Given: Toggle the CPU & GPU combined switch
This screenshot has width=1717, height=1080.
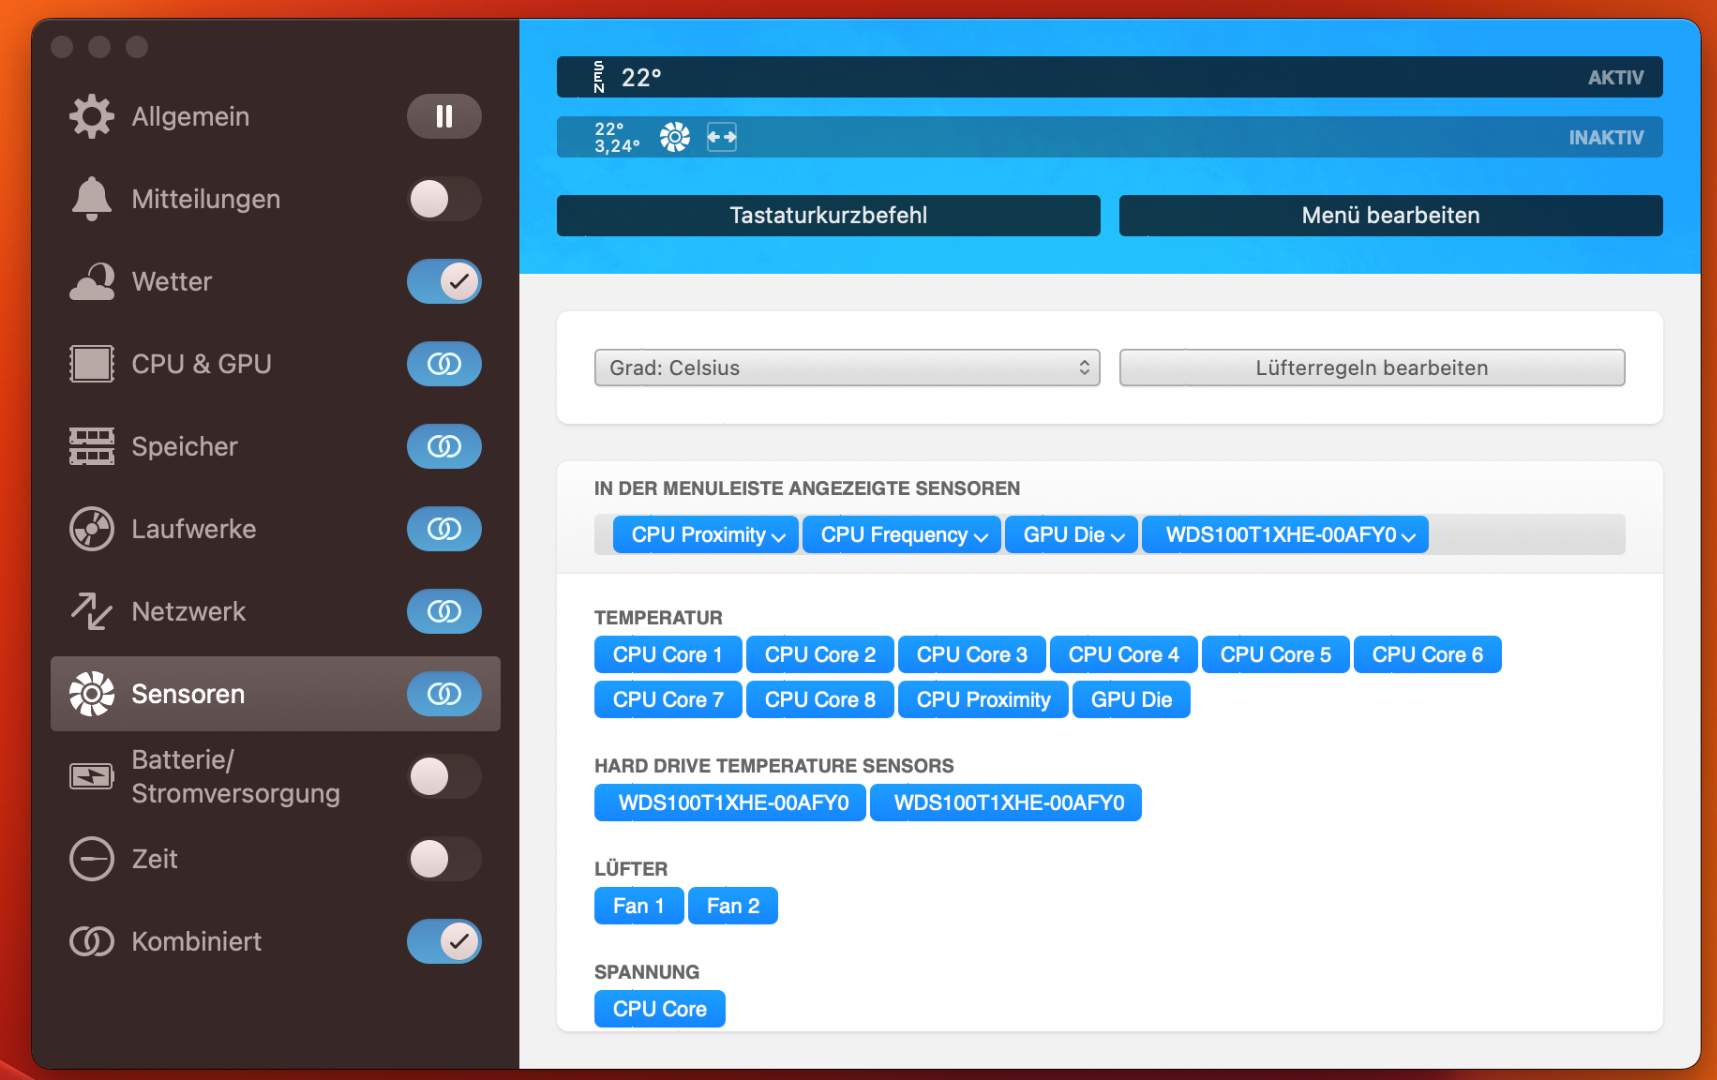Looking at the screenshot, I should click(x=444, y=364).
